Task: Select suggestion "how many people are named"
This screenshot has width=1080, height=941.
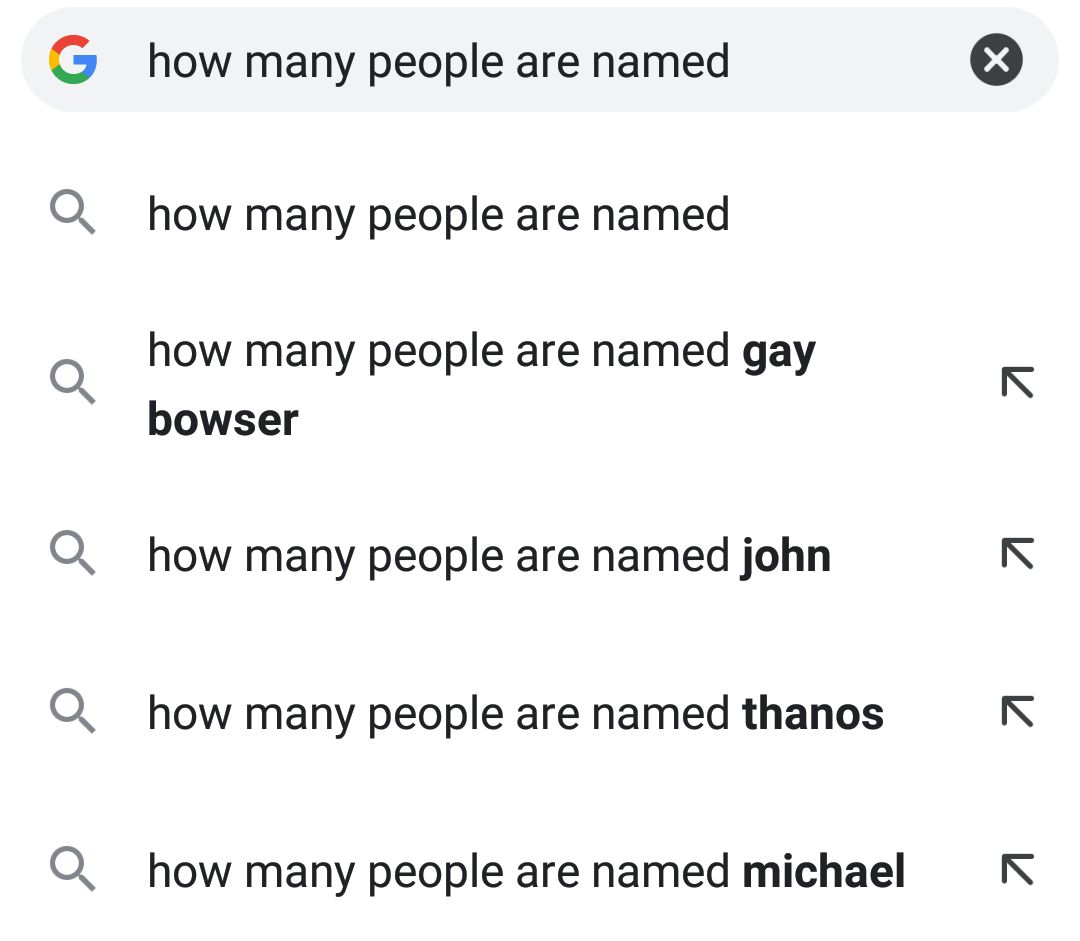Action: coord(438,215)
